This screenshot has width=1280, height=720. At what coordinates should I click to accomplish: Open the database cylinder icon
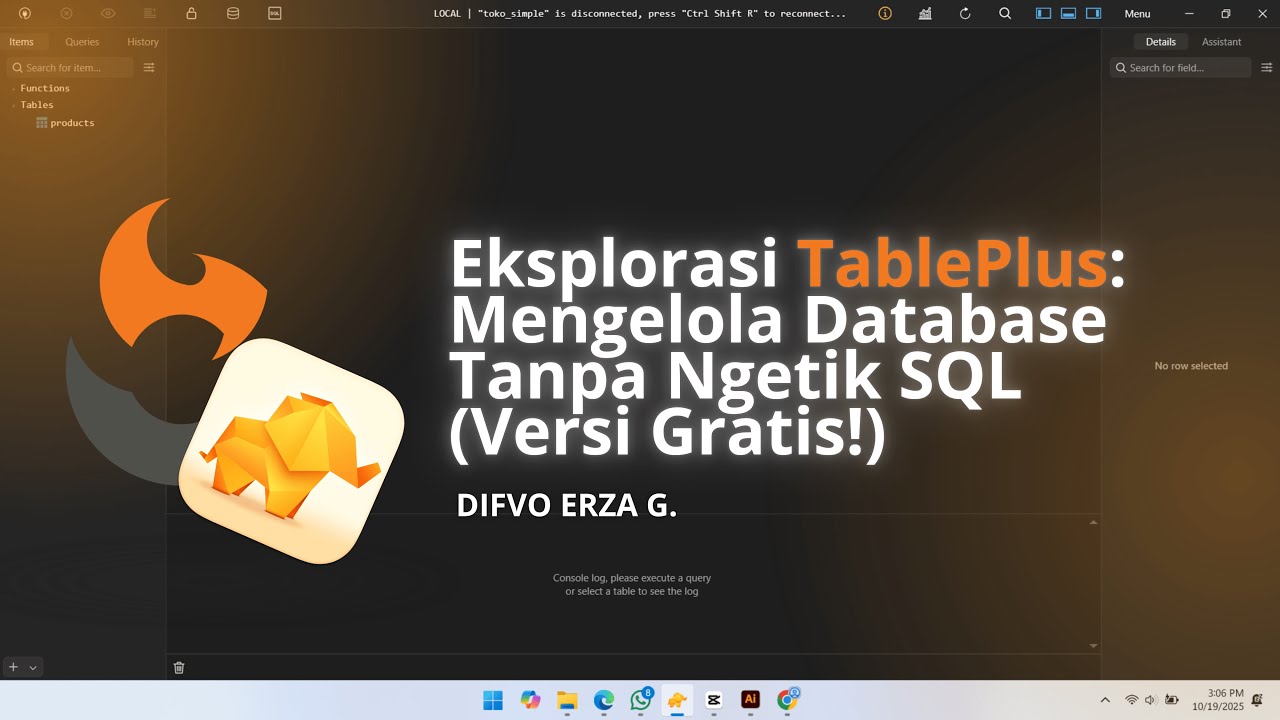coord(233,13)
